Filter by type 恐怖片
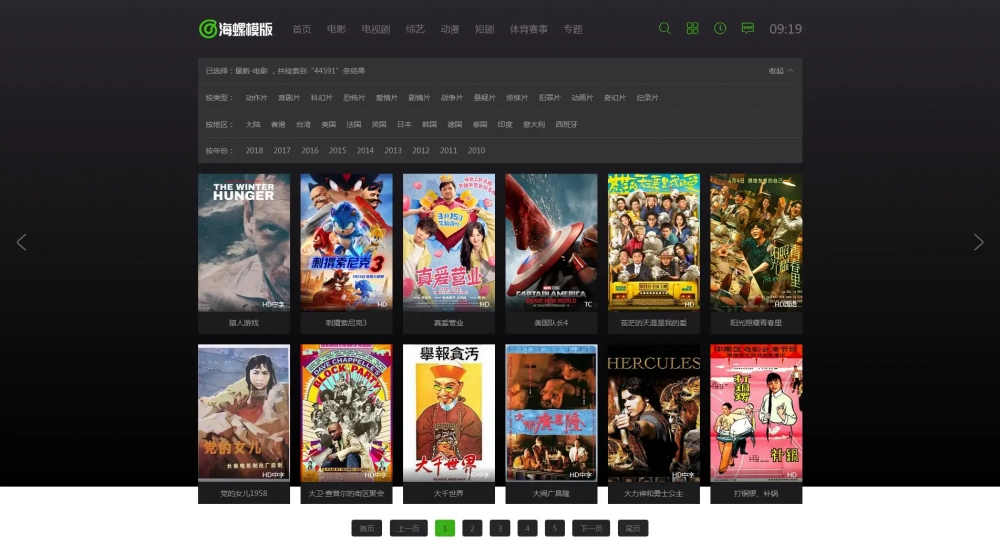Image resolution: width=1000 pixels, height=547 pixels. [354, 98]
